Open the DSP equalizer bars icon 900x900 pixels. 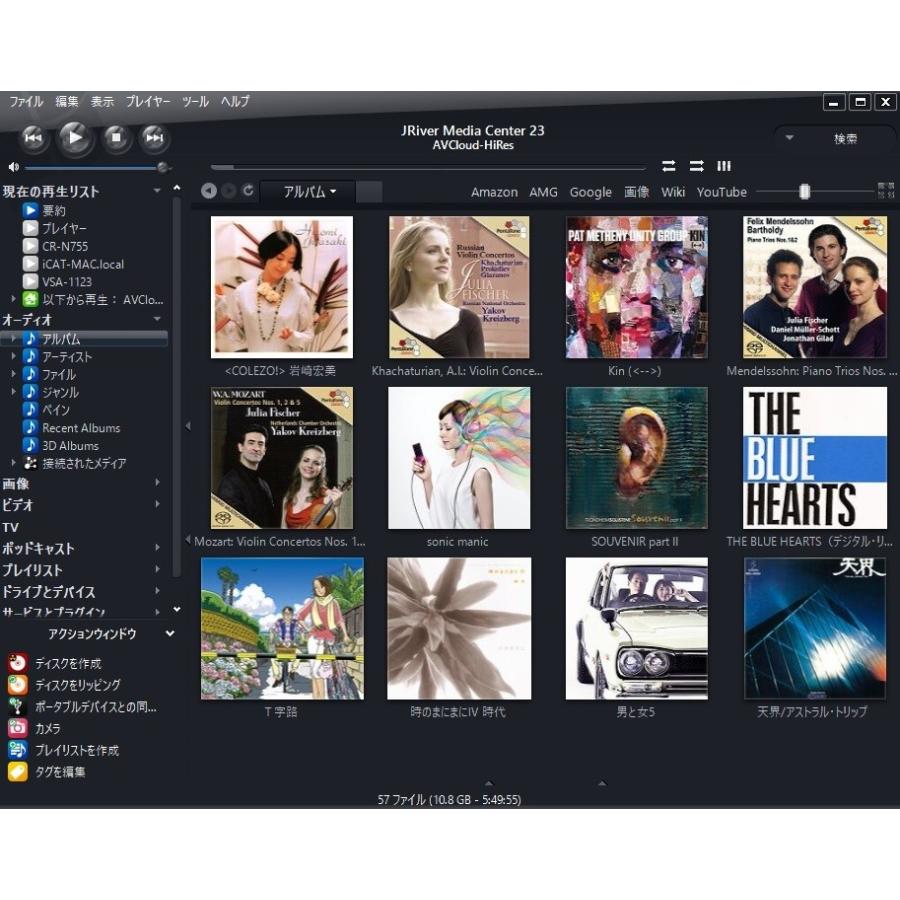point(724,166)
